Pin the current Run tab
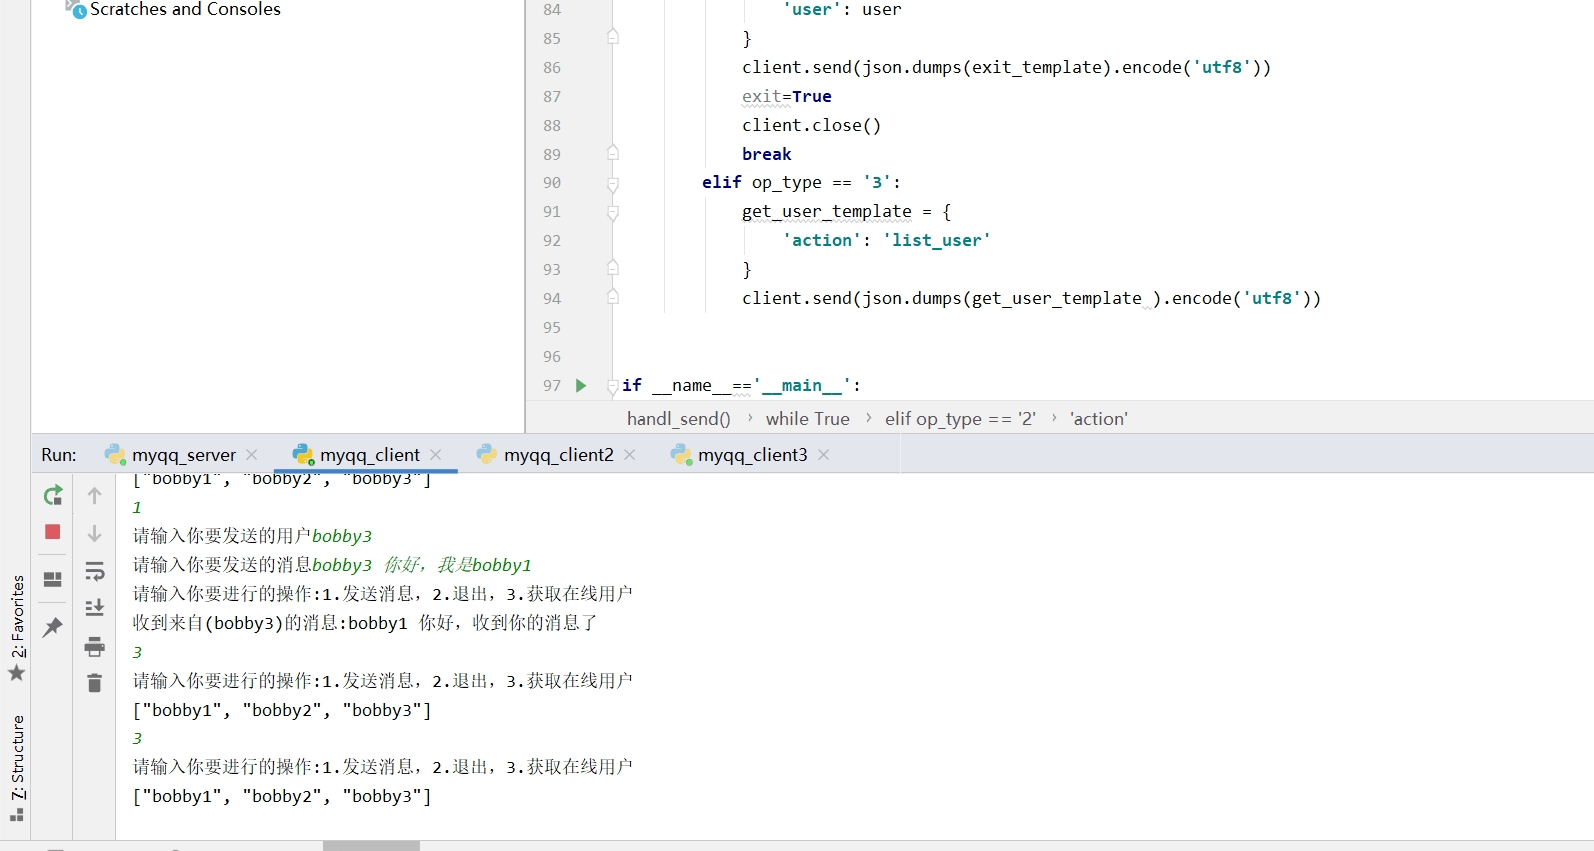Screen dimensions: 1594x851 pos(53,627)
